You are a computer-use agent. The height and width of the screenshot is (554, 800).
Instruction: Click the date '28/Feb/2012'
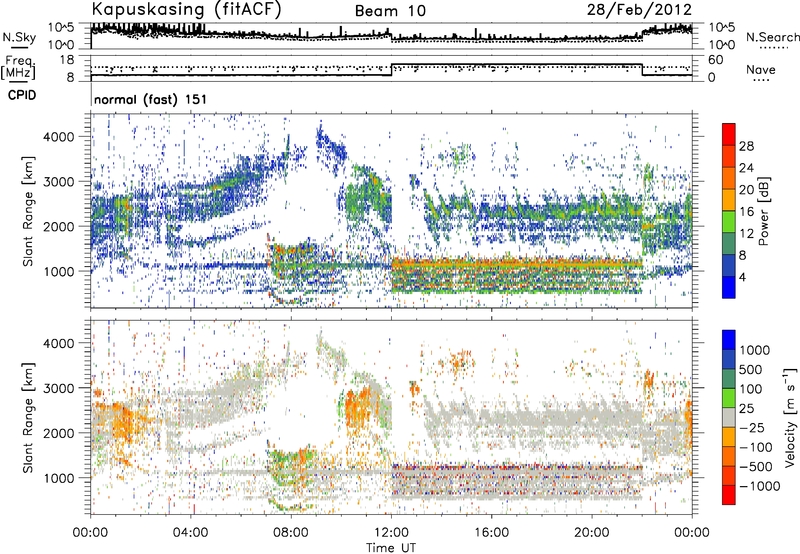point(639,9)
